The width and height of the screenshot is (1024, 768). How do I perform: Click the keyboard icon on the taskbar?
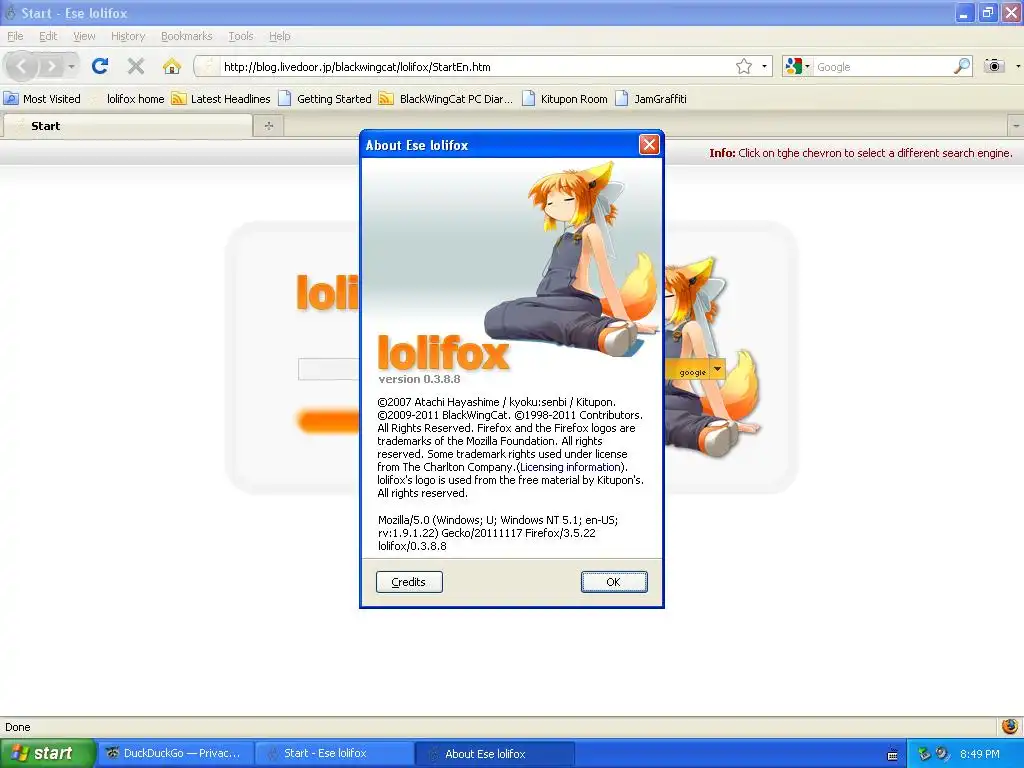click(x=892, y=755)
